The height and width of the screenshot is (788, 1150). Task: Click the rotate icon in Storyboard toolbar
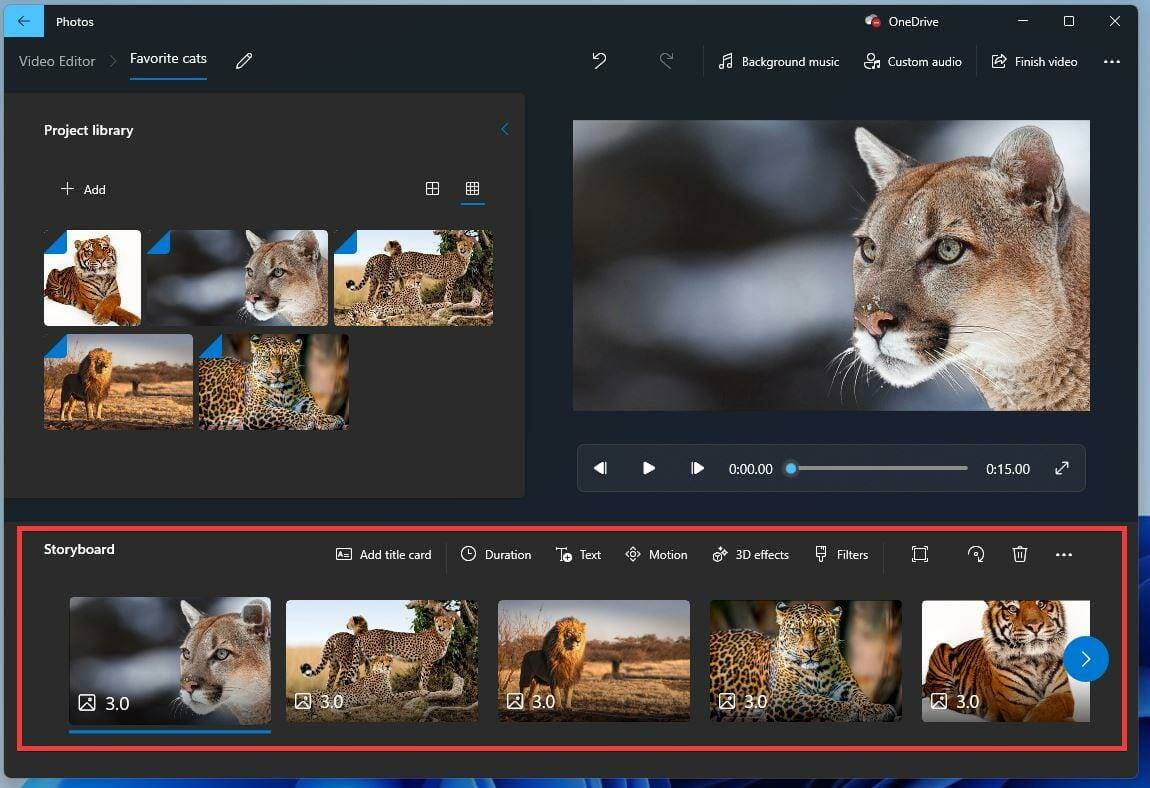(976, 554)
